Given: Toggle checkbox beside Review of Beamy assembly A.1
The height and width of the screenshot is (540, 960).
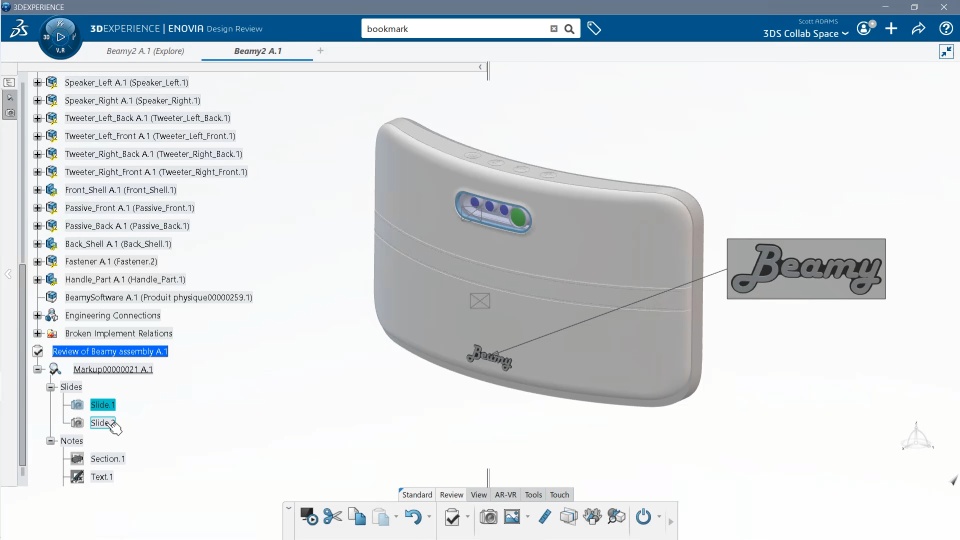Looking at the screenshot, I should 37,351.
